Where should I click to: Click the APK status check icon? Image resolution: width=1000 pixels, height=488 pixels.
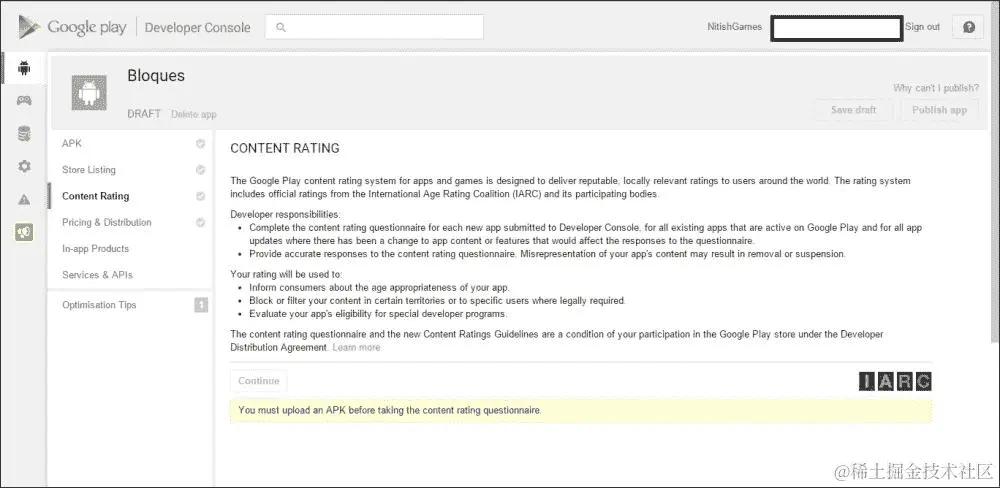pyautogui.click(x=200, y=144)
